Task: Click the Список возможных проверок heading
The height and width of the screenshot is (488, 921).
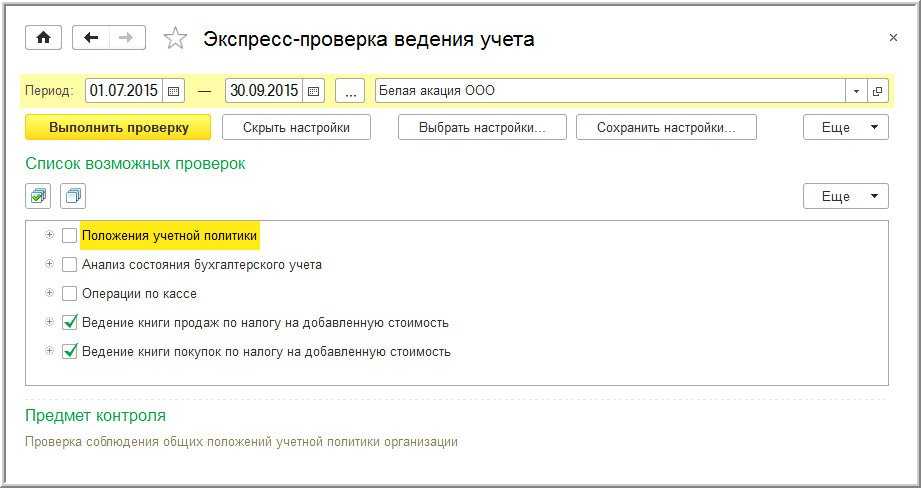Action: pyautogui.click(x=135, y=164)
